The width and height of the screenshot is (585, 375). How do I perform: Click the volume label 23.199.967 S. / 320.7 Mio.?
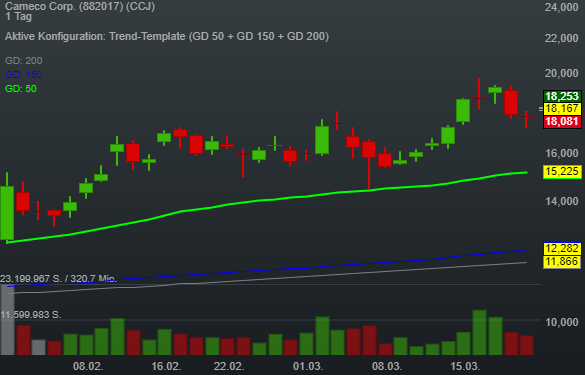coord(59,279)
